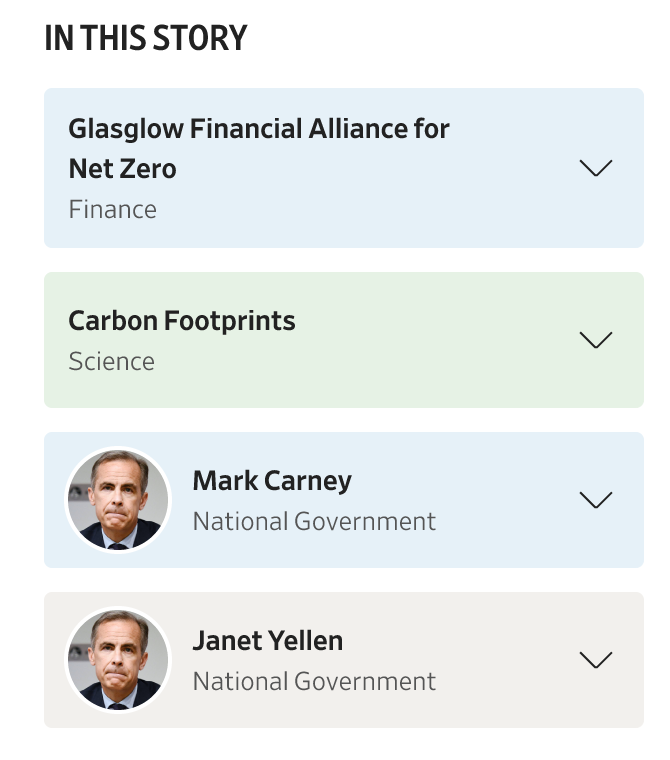Click "National Government" under Janet Yellen

pyautogui.click(x=314, y=681)
